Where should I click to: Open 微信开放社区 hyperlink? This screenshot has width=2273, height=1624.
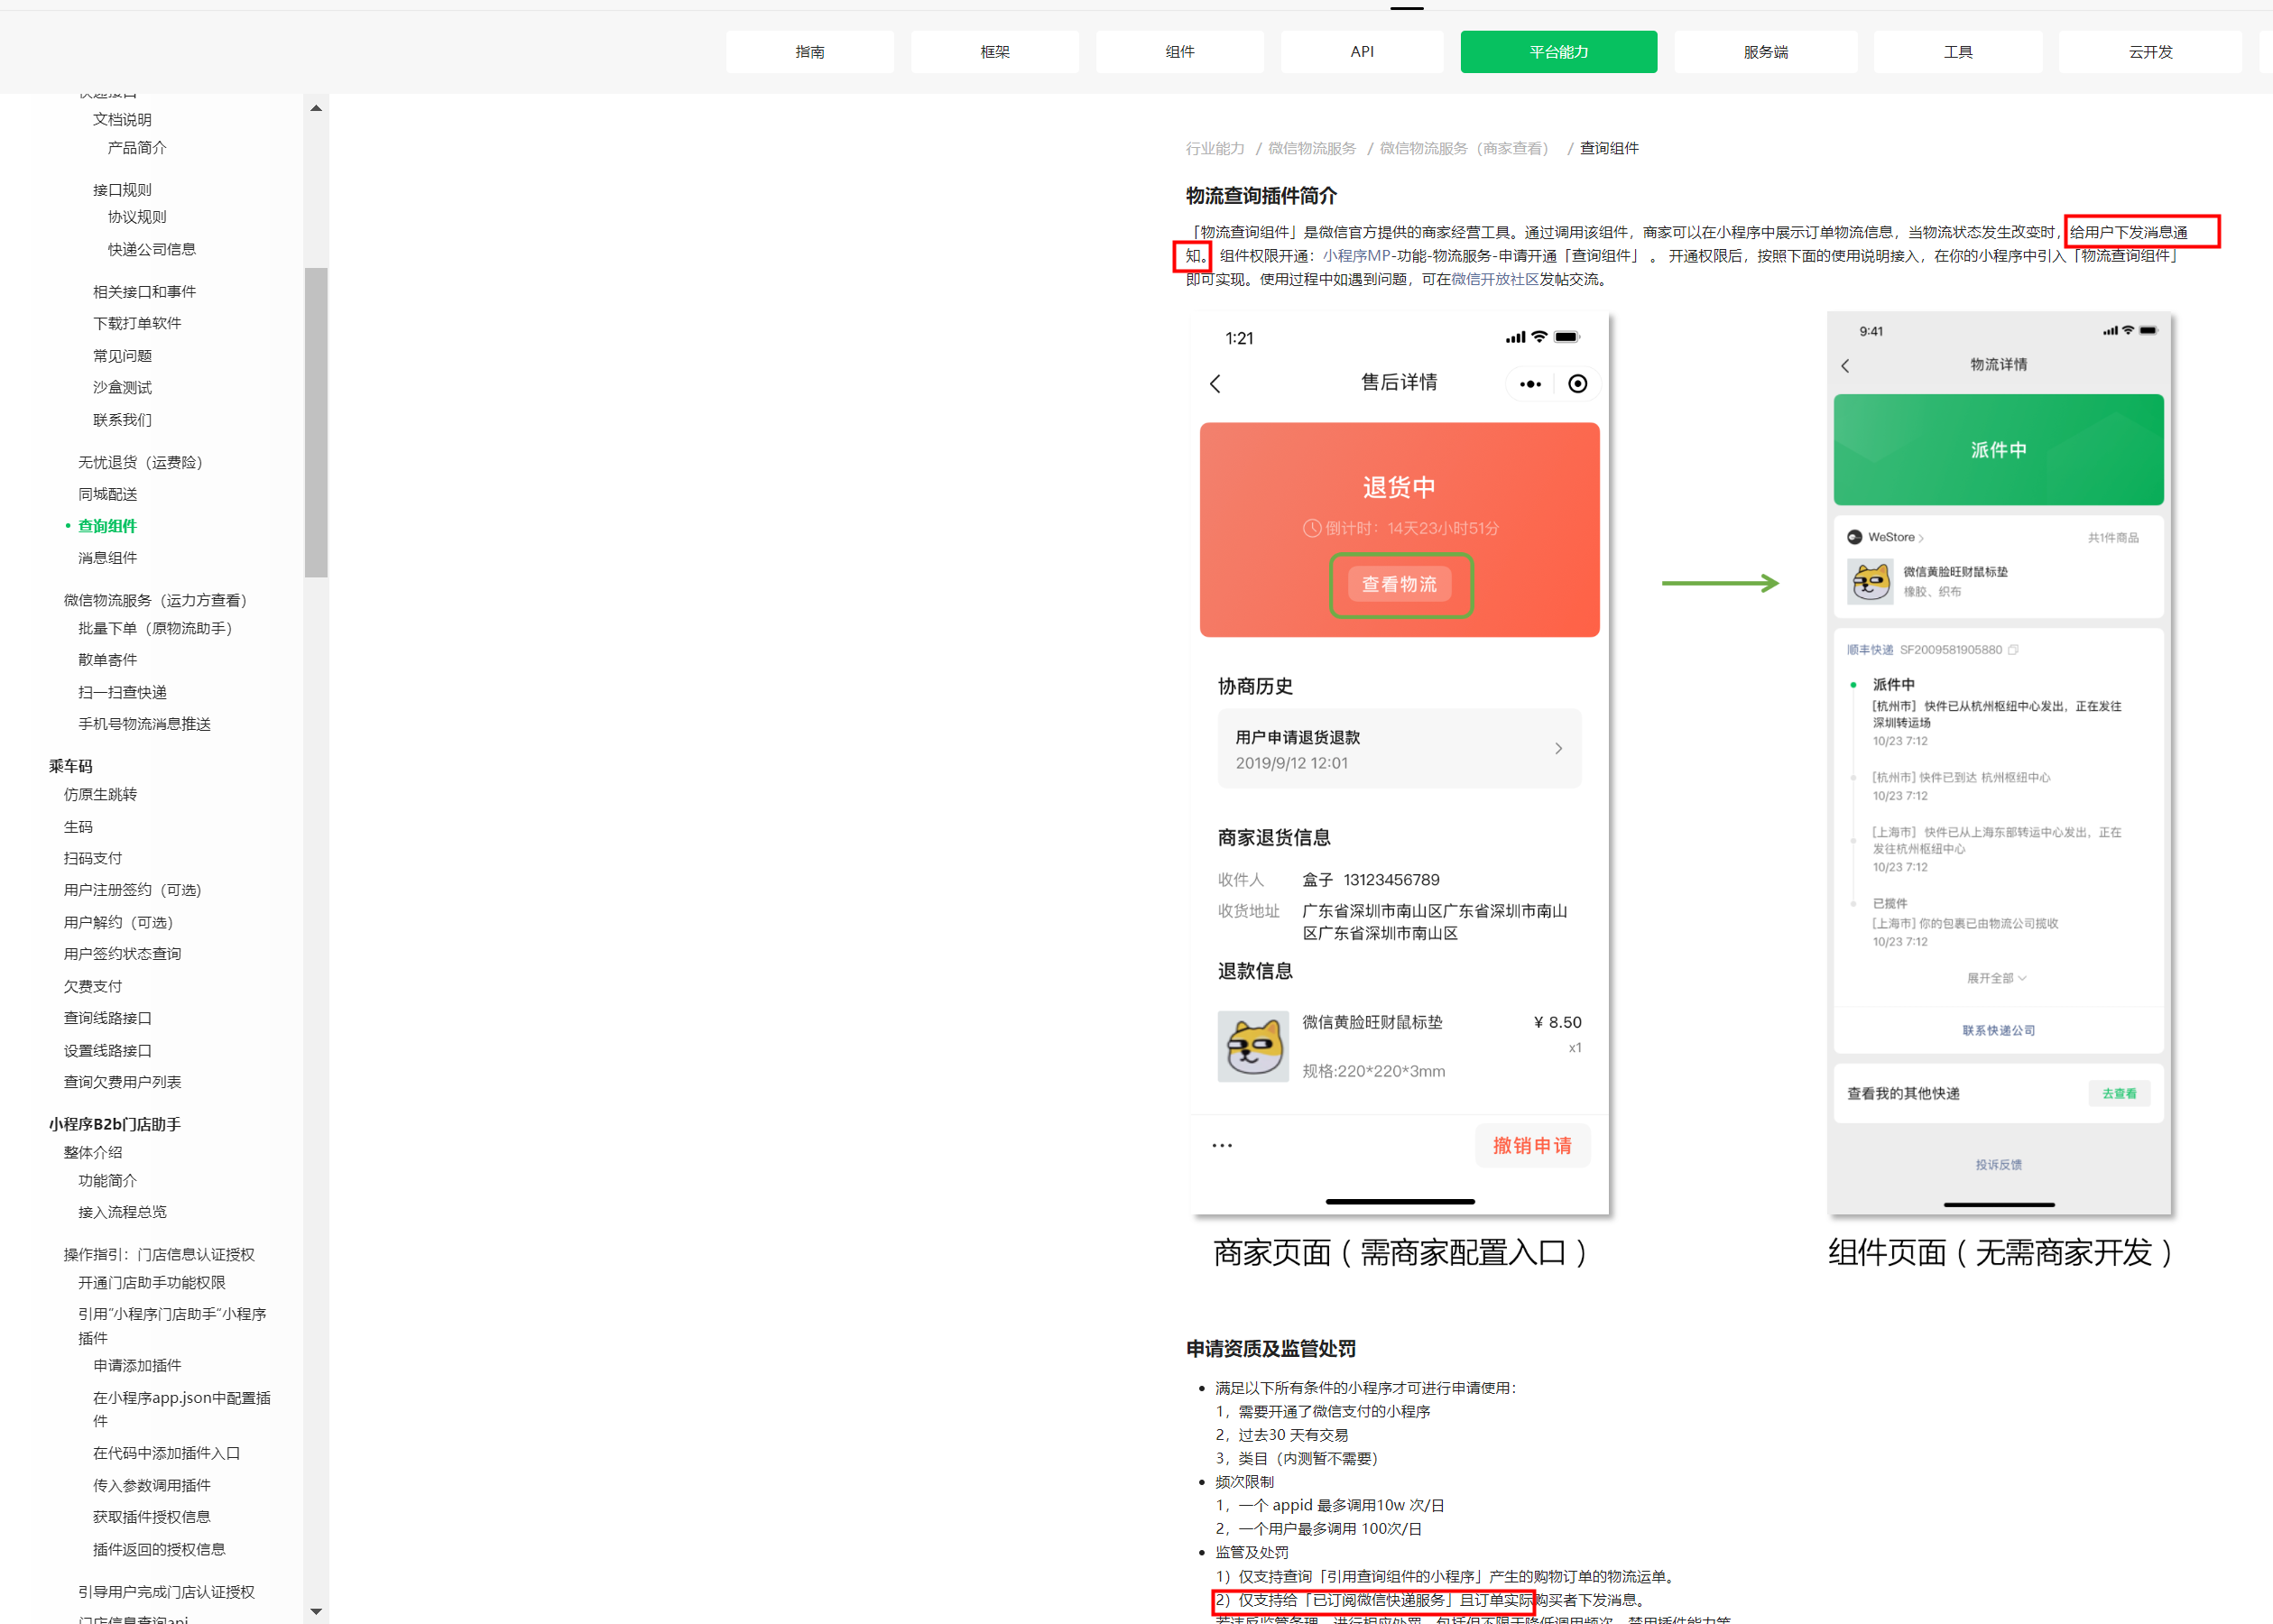[1494, 280]
